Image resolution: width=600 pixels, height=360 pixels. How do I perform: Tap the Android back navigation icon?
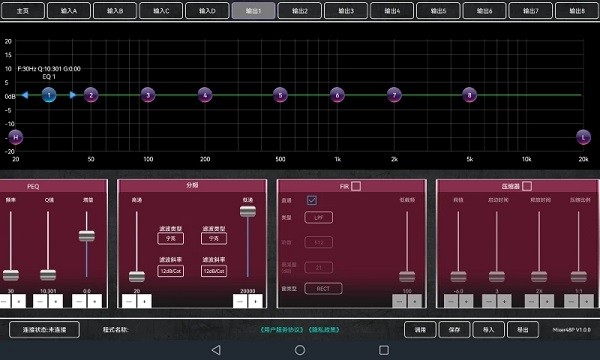pyautogui.click(x=216, y=350)
